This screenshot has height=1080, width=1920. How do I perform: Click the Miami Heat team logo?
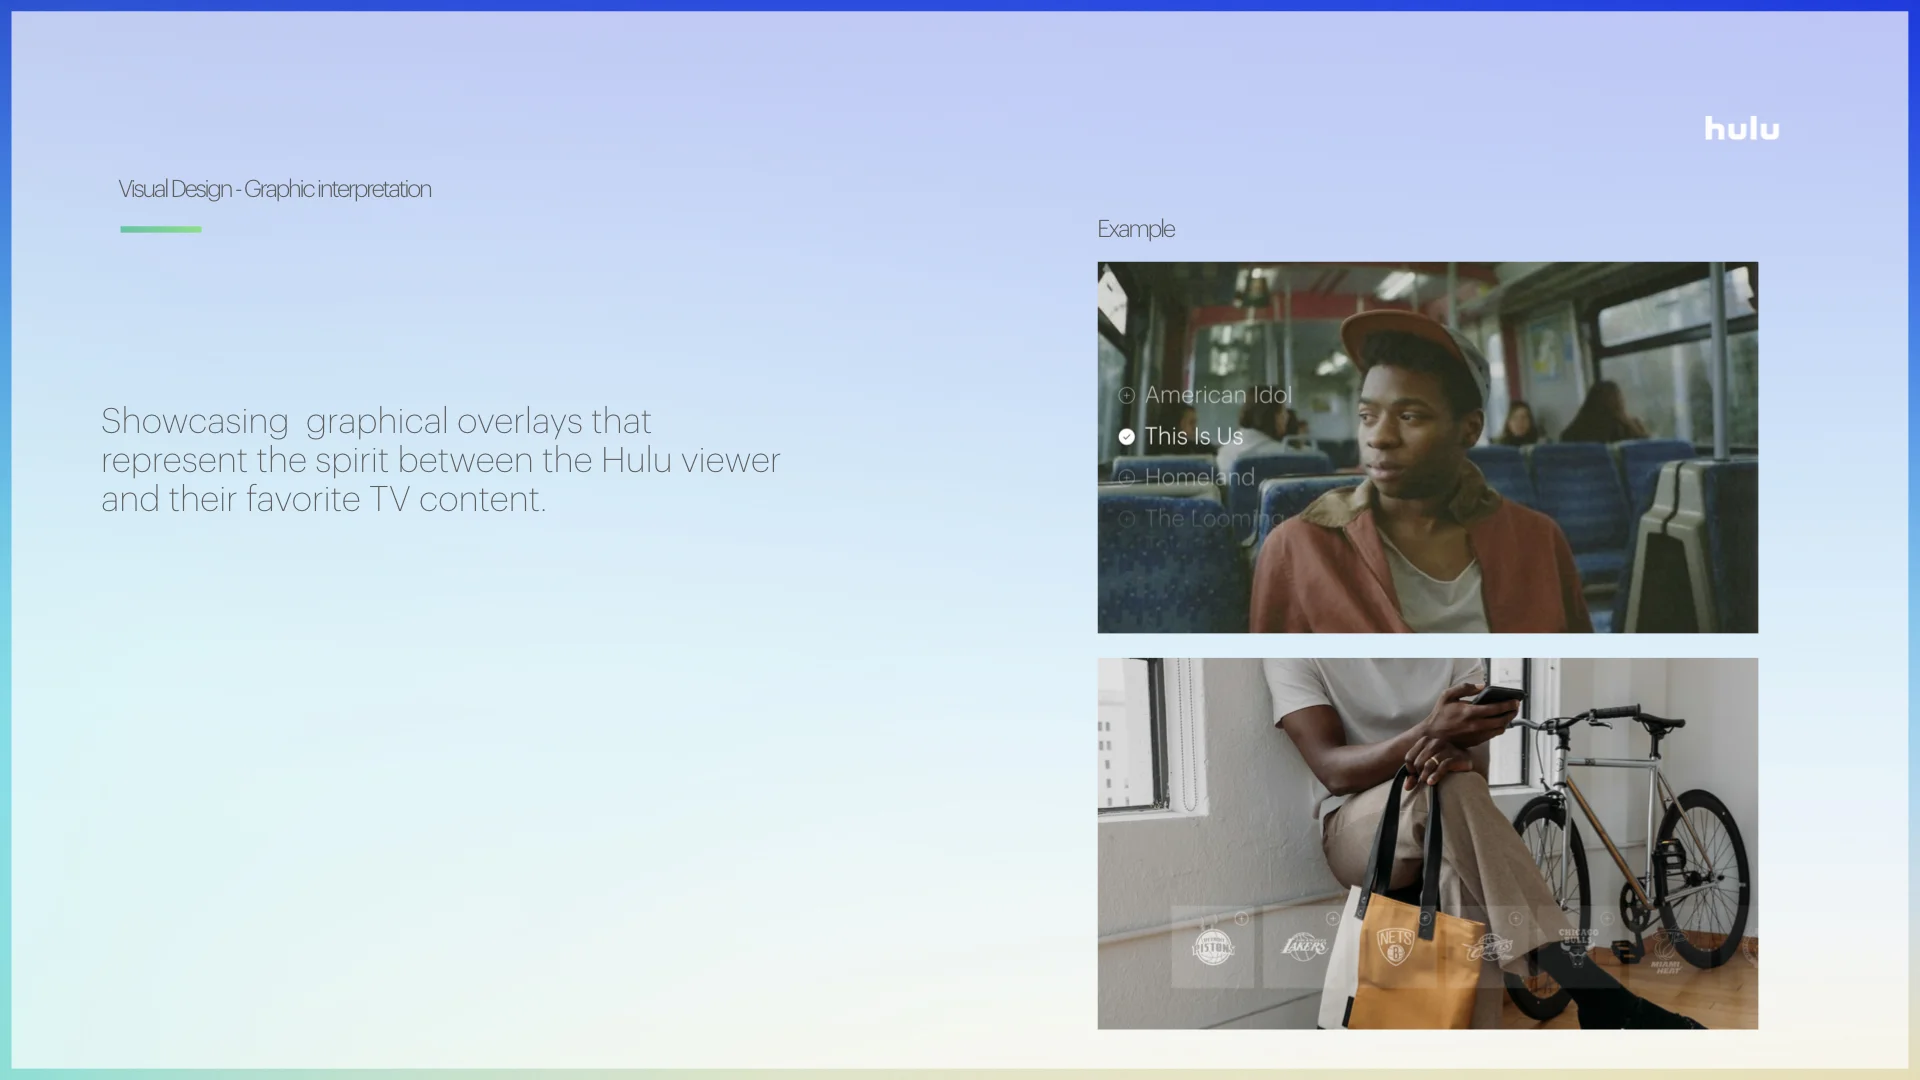tap(1667, 950)
